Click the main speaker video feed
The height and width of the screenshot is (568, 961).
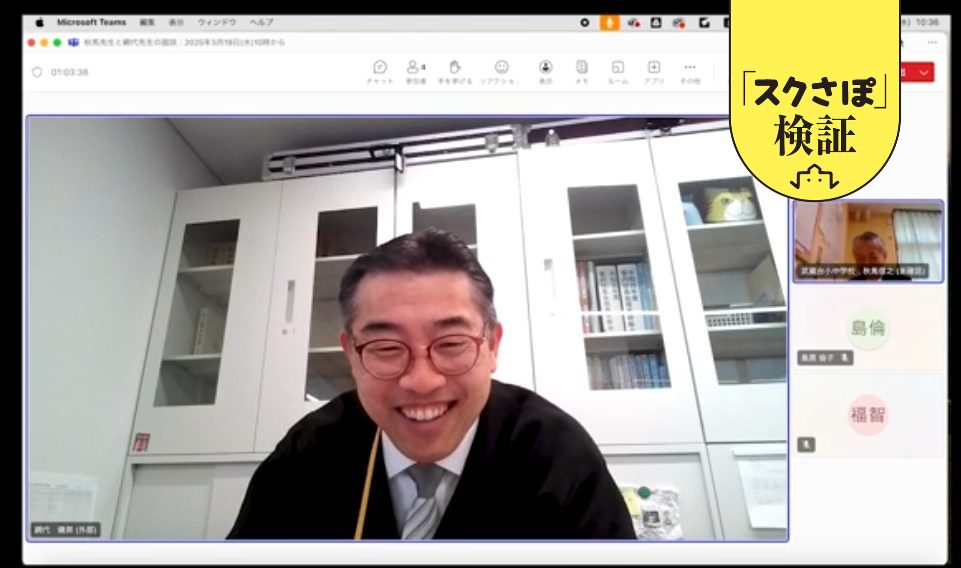[x=407, y=328]
